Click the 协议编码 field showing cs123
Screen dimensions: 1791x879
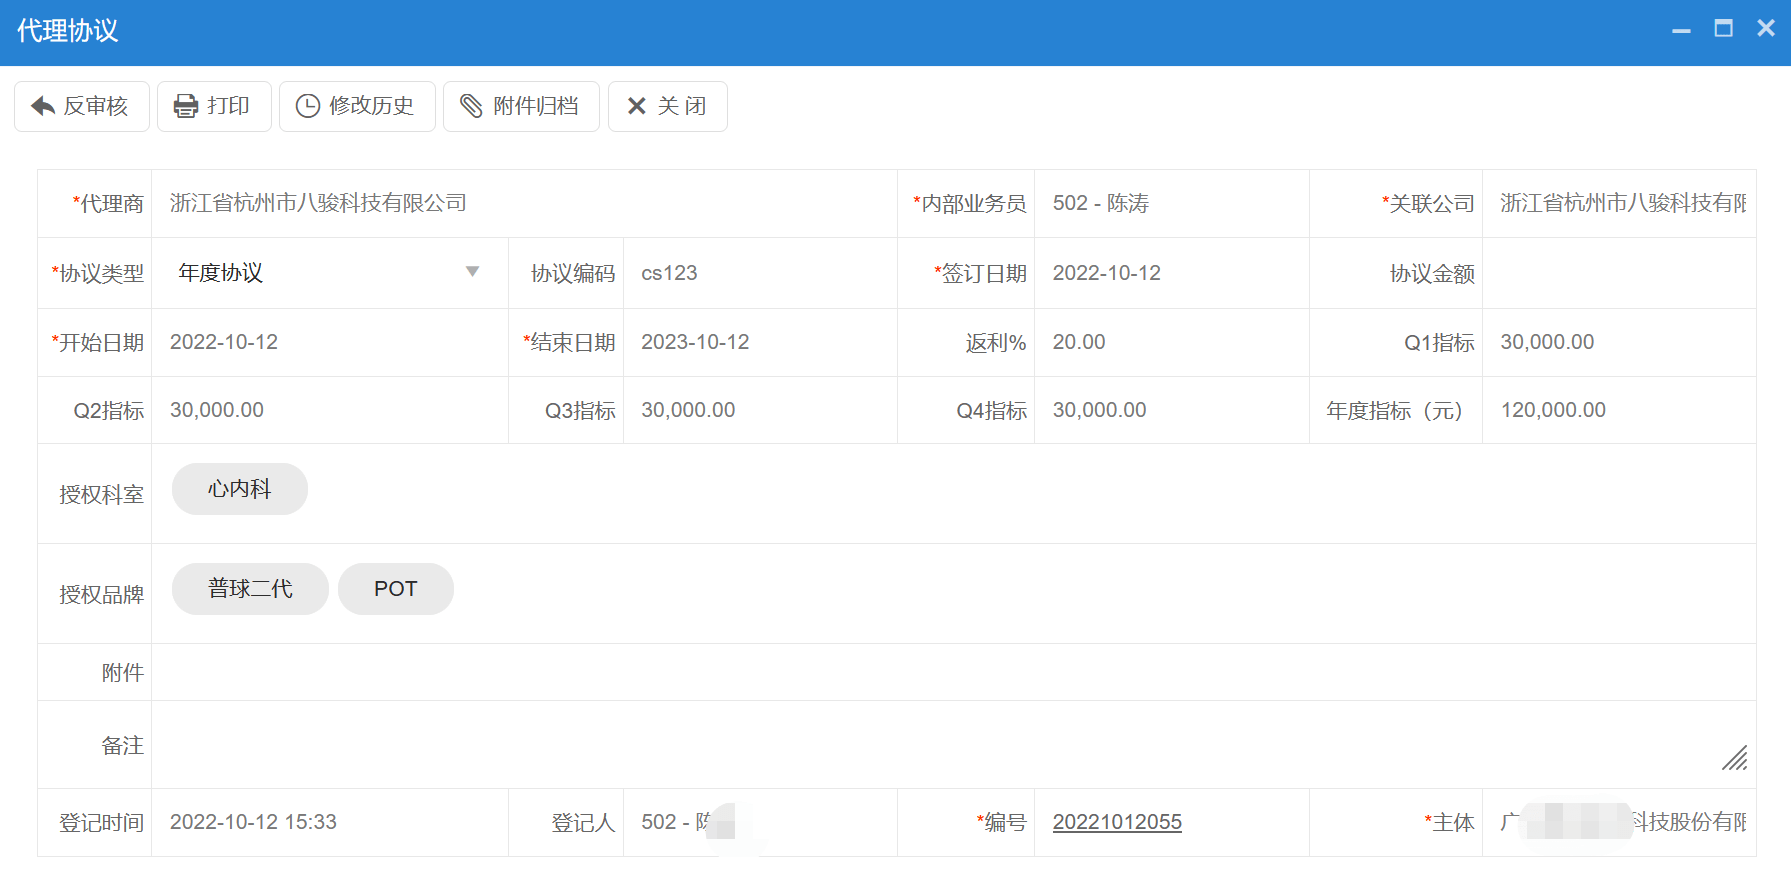[758, 273]
